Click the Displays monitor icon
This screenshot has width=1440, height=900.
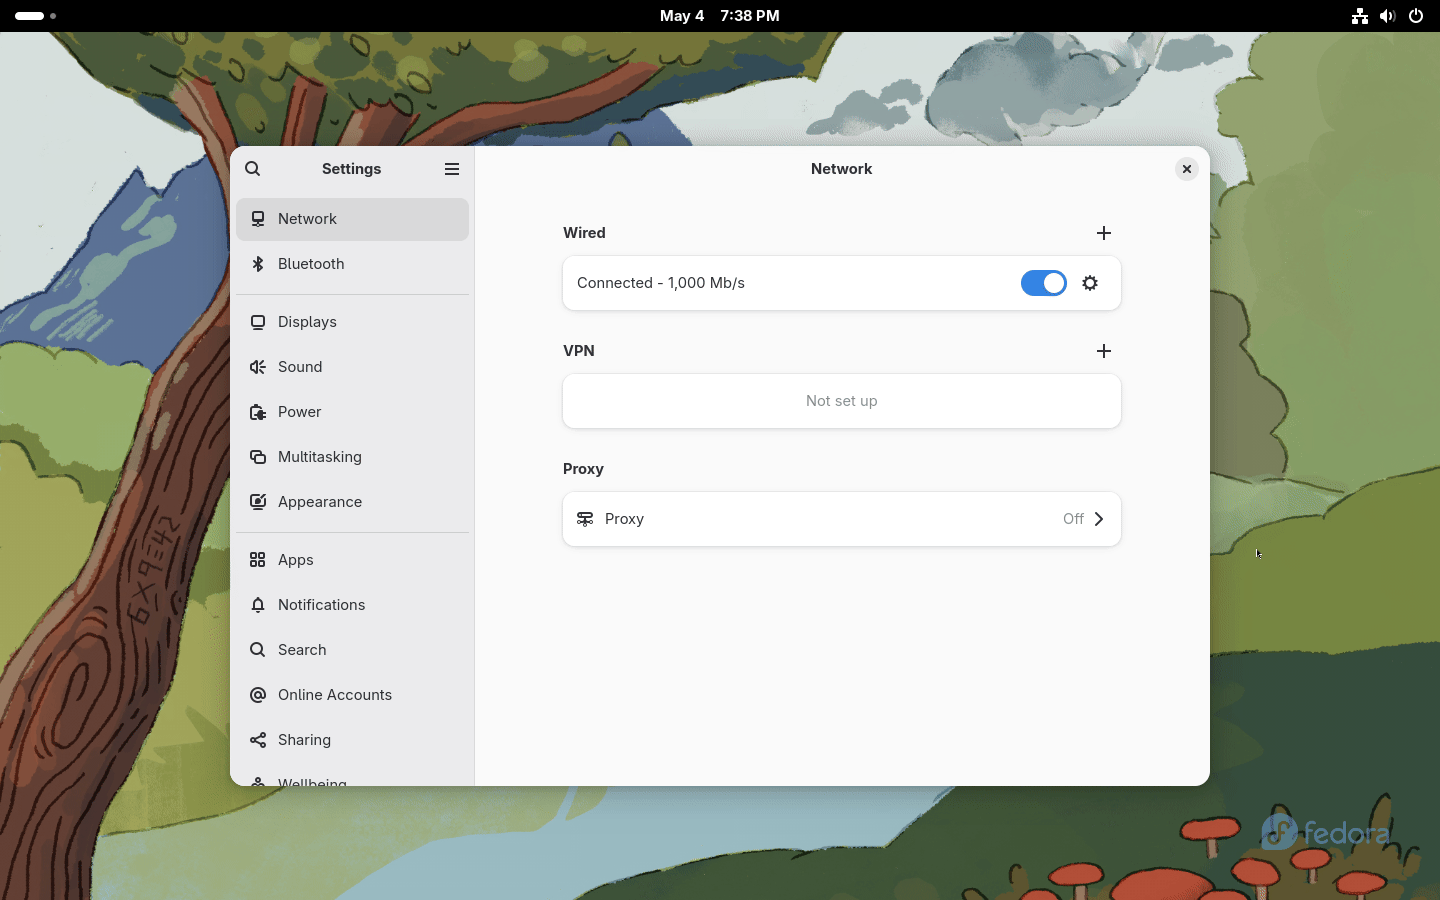[x=258, y=322]
